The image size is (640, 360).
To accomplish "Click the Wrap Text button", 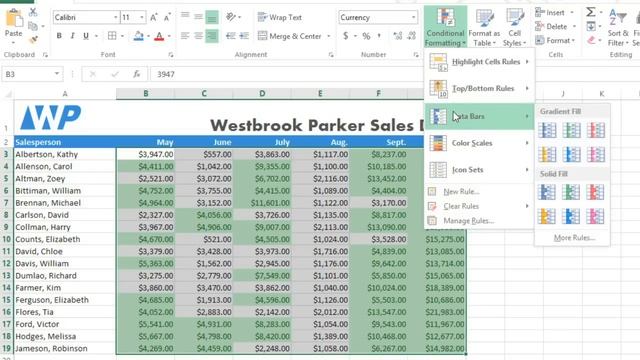I will pyautogui.click(x=280, y=18).
